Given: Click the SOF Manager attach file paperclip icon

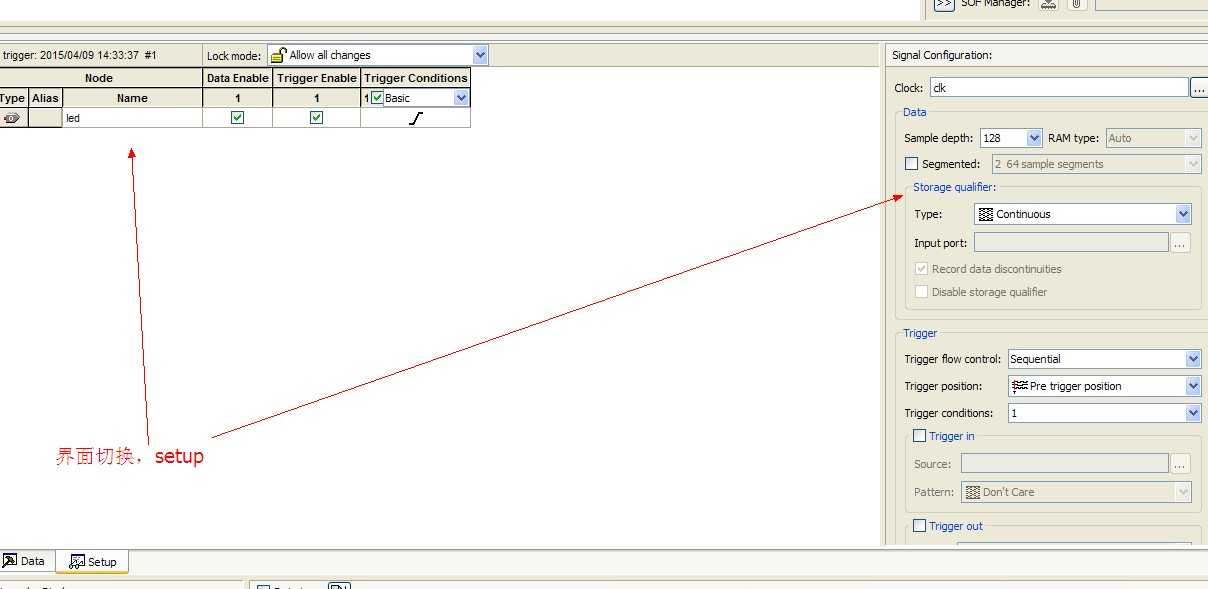Looking at the screenshot, I should click(x=1076, y=4).
